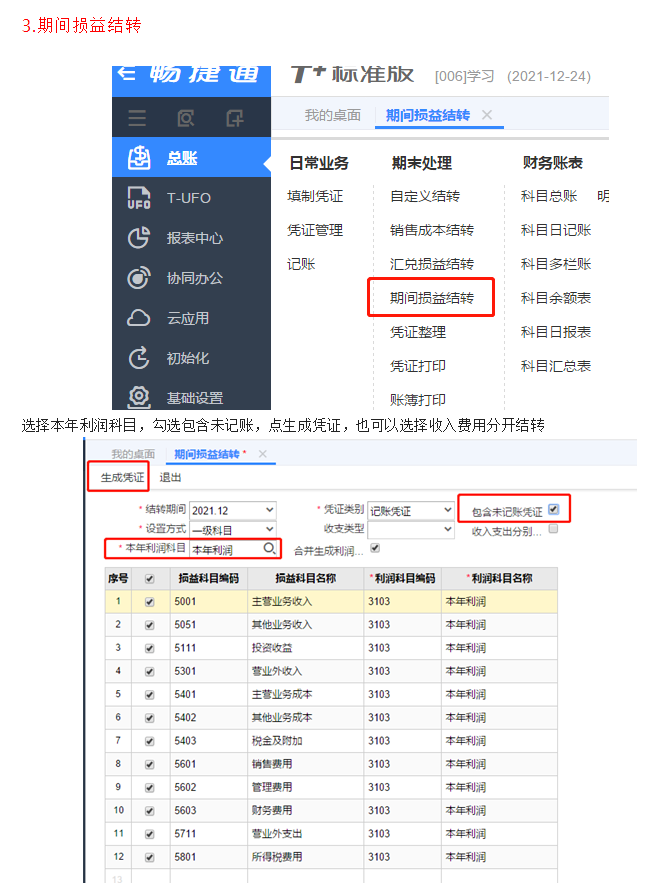
Task: Click the magnifier in 本年利润科目 field
Action: coord(269,548)
